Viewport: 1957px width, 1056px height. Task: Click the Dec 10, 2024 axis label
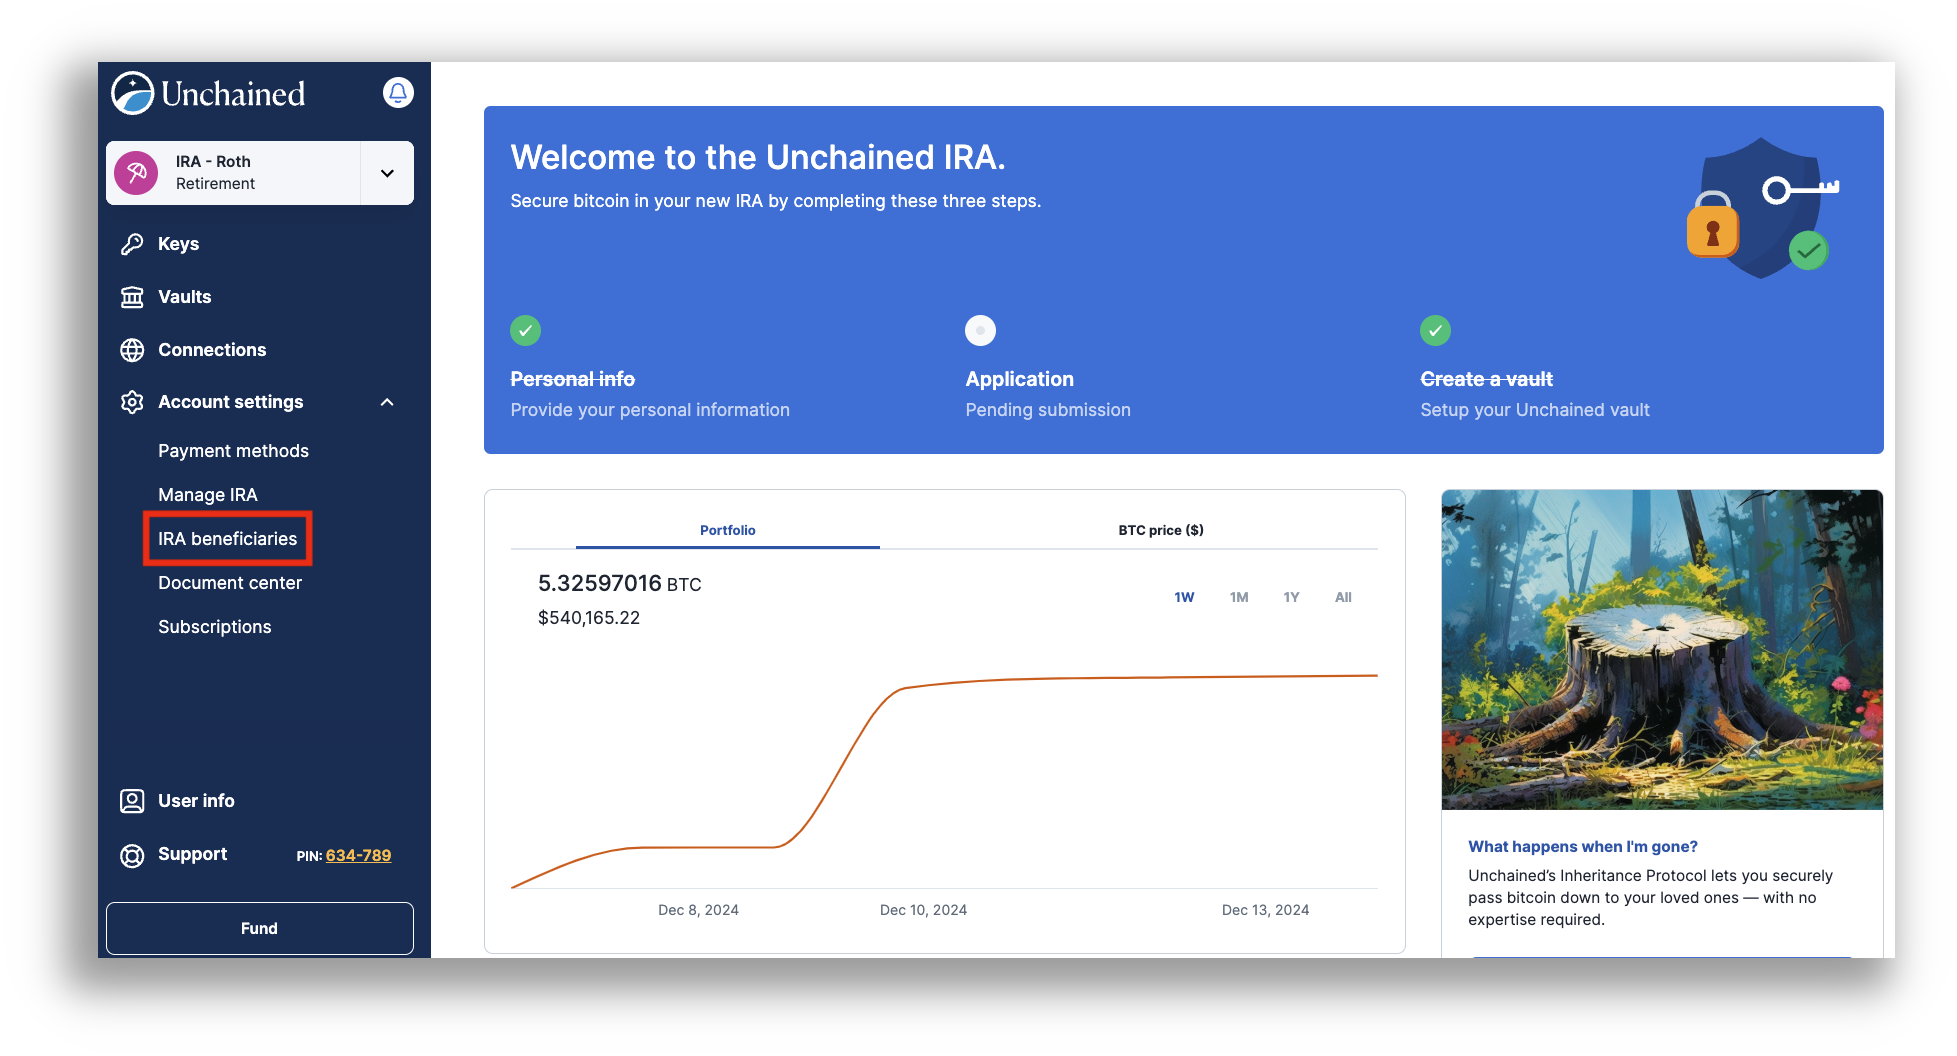click(923, 910)
